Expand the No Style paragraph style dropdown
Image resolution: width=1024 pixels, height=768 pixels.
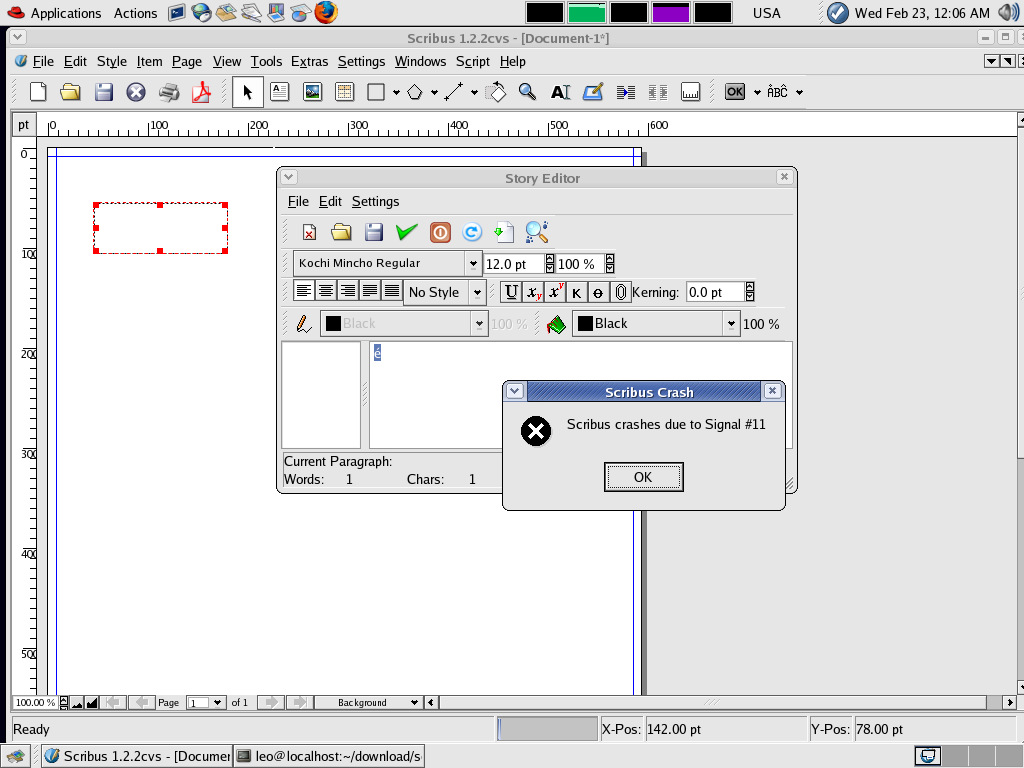click(x=477, y=292)
